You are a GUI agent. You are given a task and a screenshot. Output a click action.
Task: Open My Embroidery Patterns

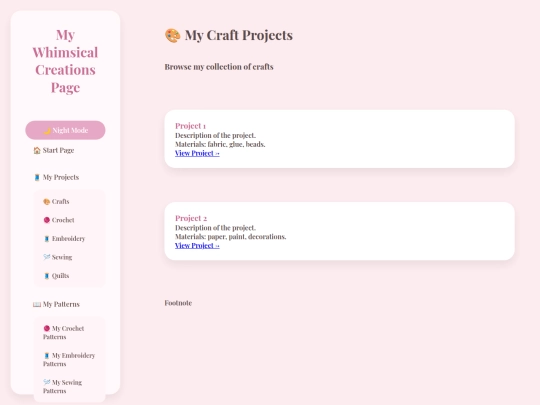(69, 360)
